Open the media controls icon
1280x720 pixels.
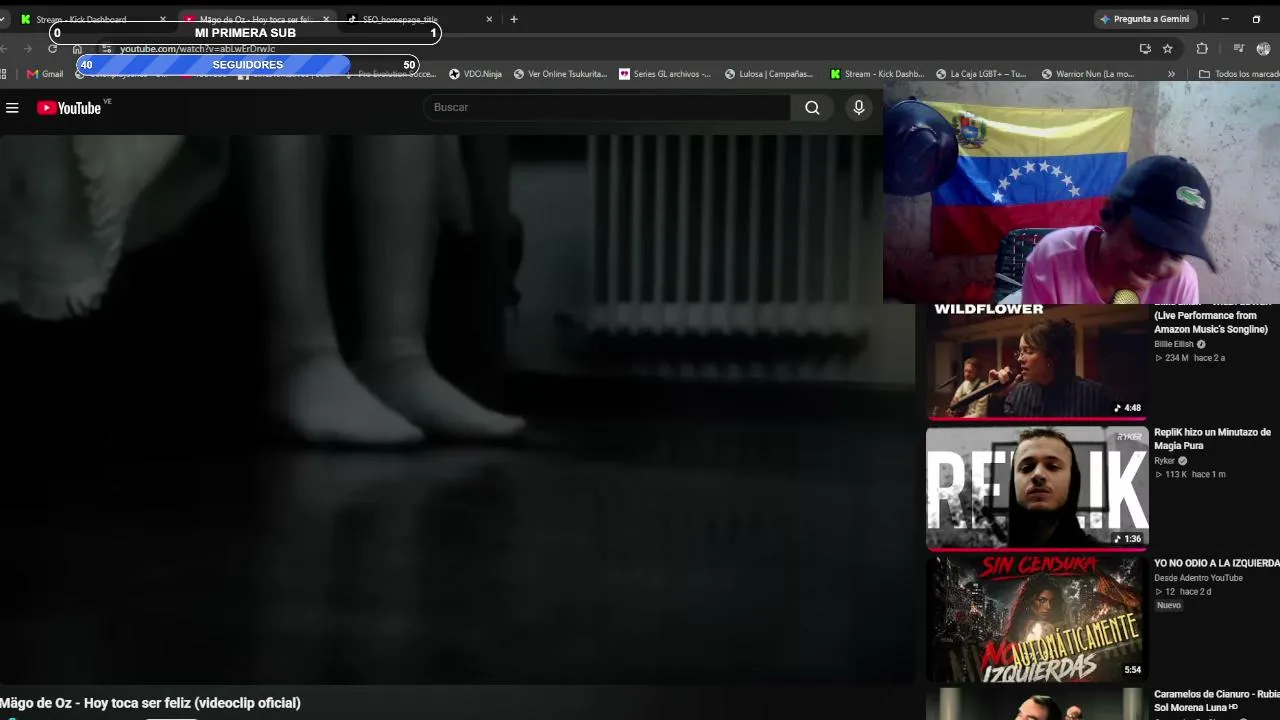tap(1239, 48)
